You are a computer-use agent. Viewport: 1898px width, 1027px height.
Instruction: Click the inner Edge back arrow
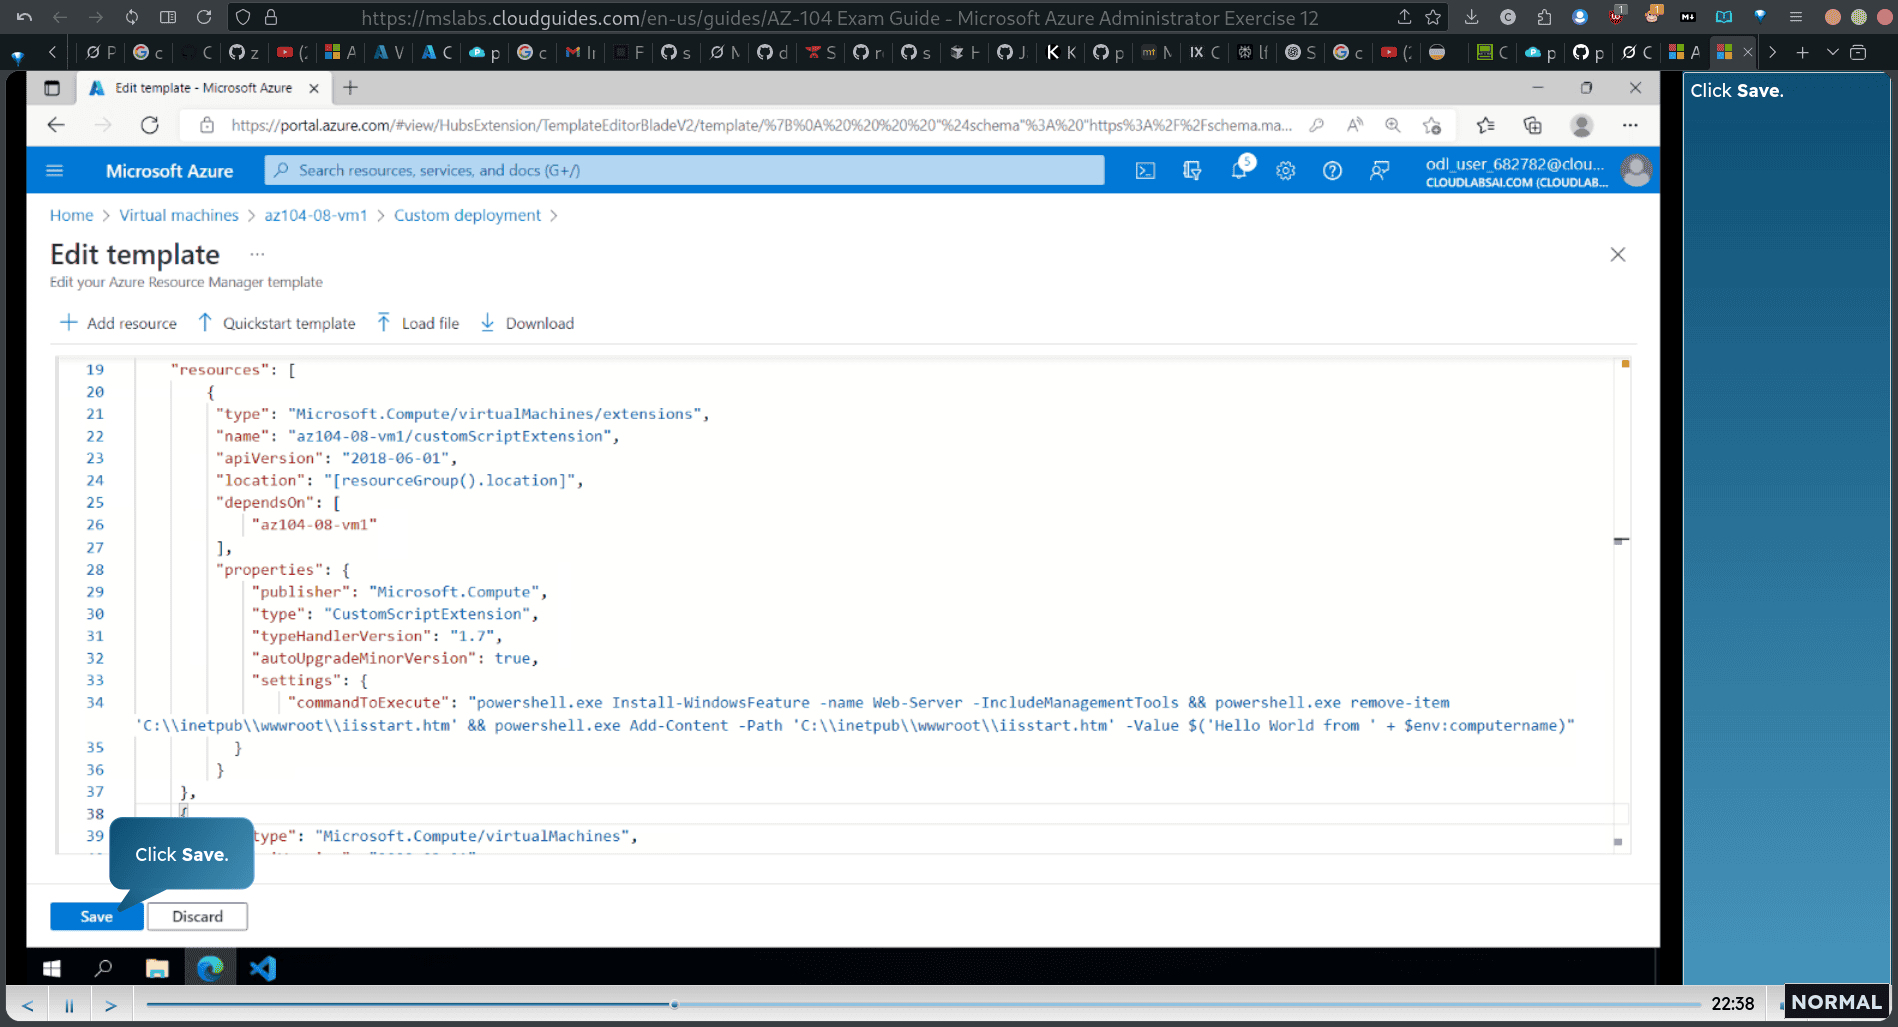(56, 125)
